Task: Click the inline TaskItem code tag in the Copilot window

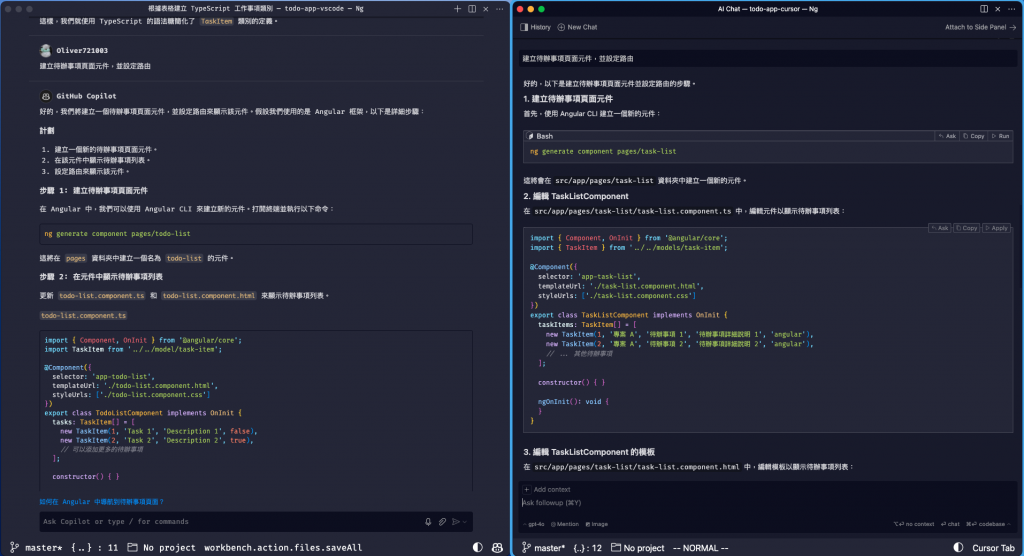Action: click(x=216, y=21)
